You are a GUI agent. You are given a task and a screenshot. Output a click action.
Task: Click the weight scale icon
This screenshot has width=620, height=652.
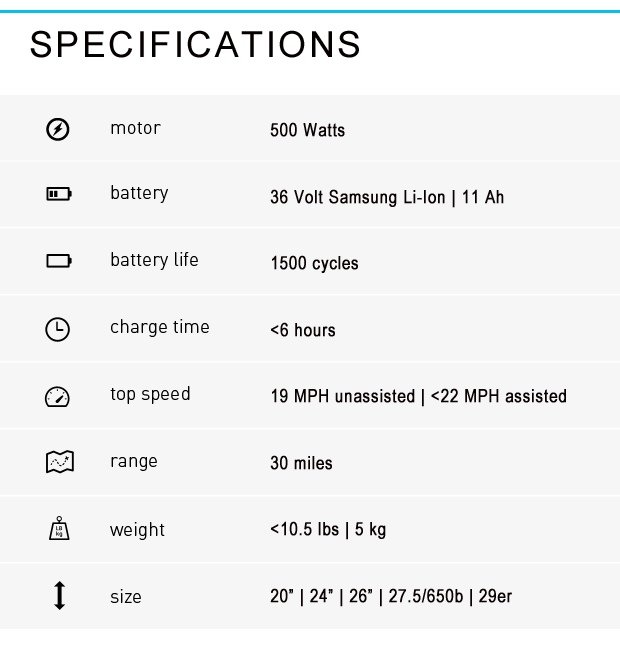(59, 528)
